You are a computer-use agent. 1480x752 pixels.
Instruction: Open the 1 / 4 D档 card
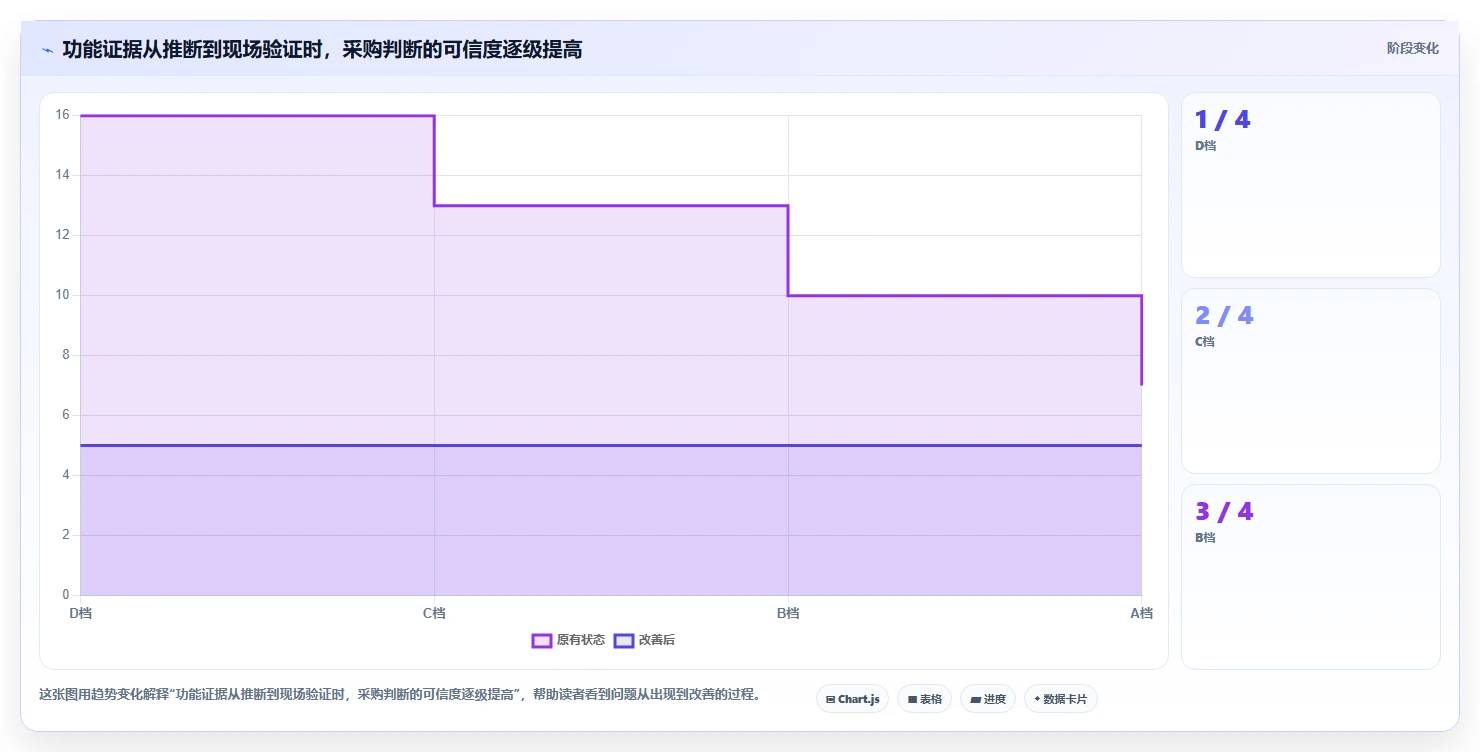1310,185
